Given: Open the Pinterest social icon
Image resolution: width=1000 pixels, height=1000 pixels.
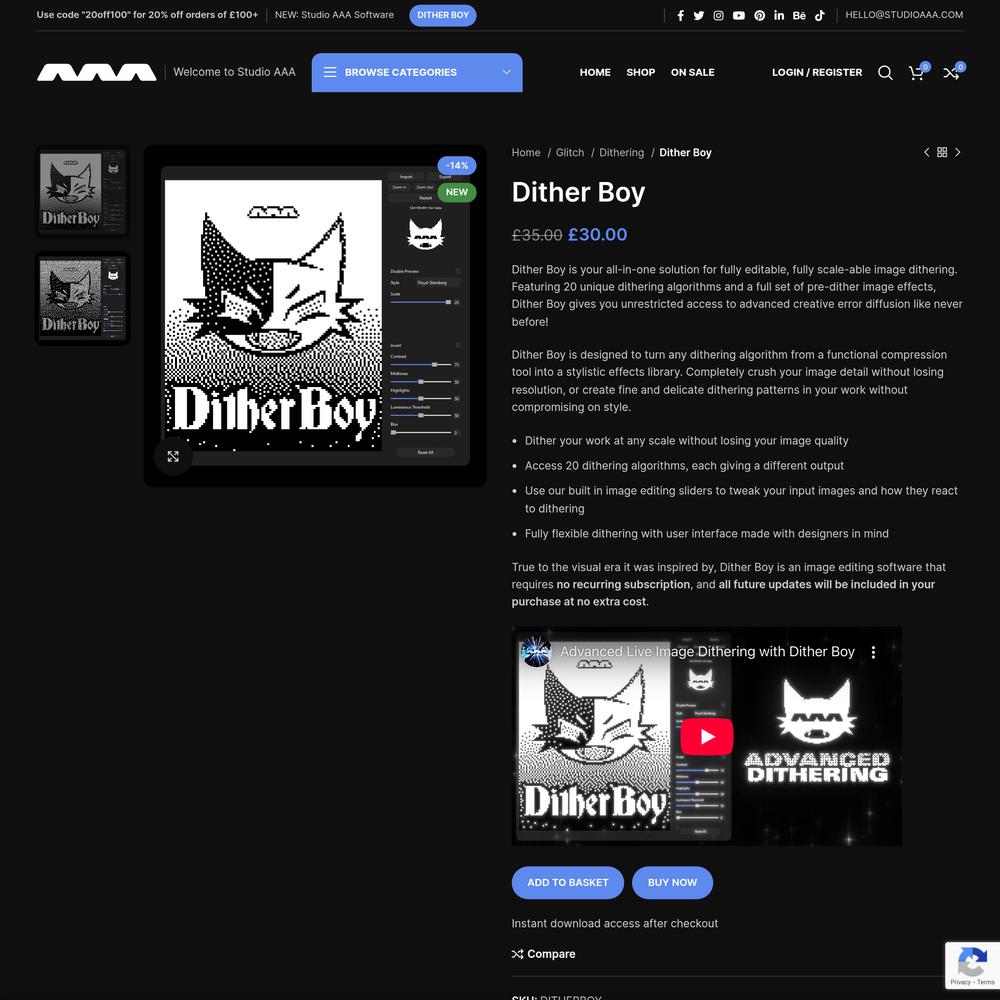Looking at the screenshot, I should pyautogui.click(x=760, y=15).
